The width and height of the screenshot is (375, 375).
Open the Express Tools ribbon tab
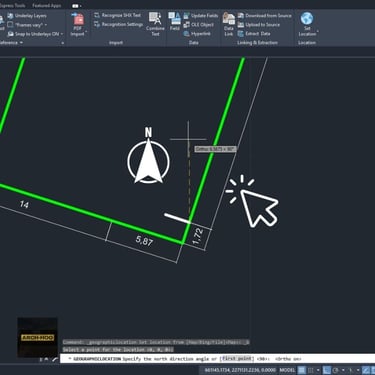pyautogui.click(x=13, y=5)
